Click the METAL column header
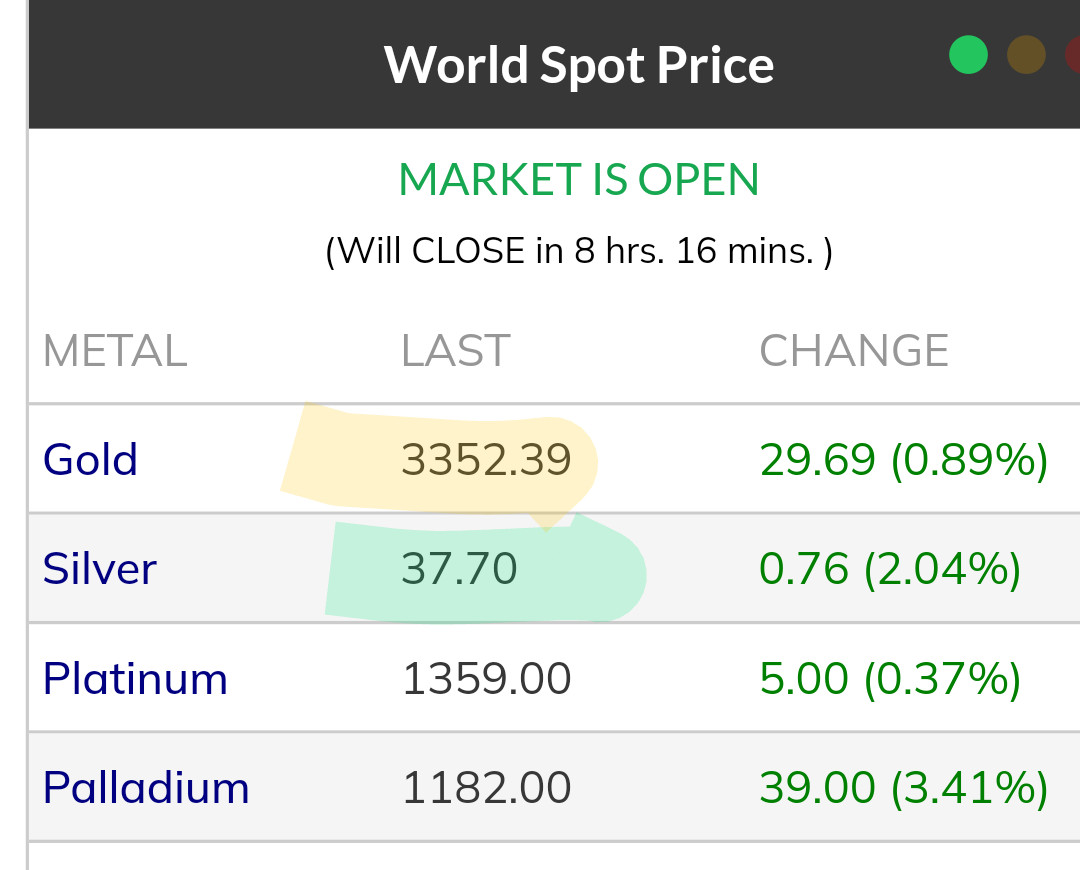The width and height of the screenshot is (1080, 870). coord(114,351)
